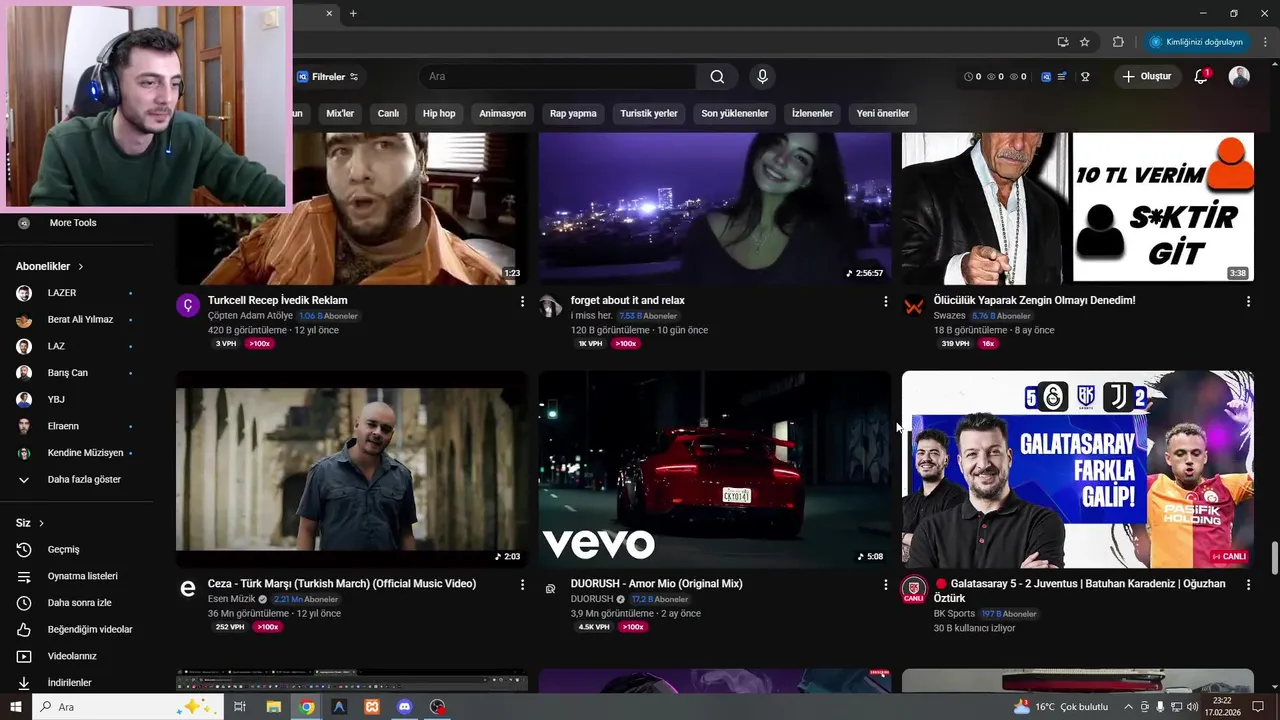1280x720 pixels.
Task: Show hidden tray icons chevron
Action: pos(1129,707)
